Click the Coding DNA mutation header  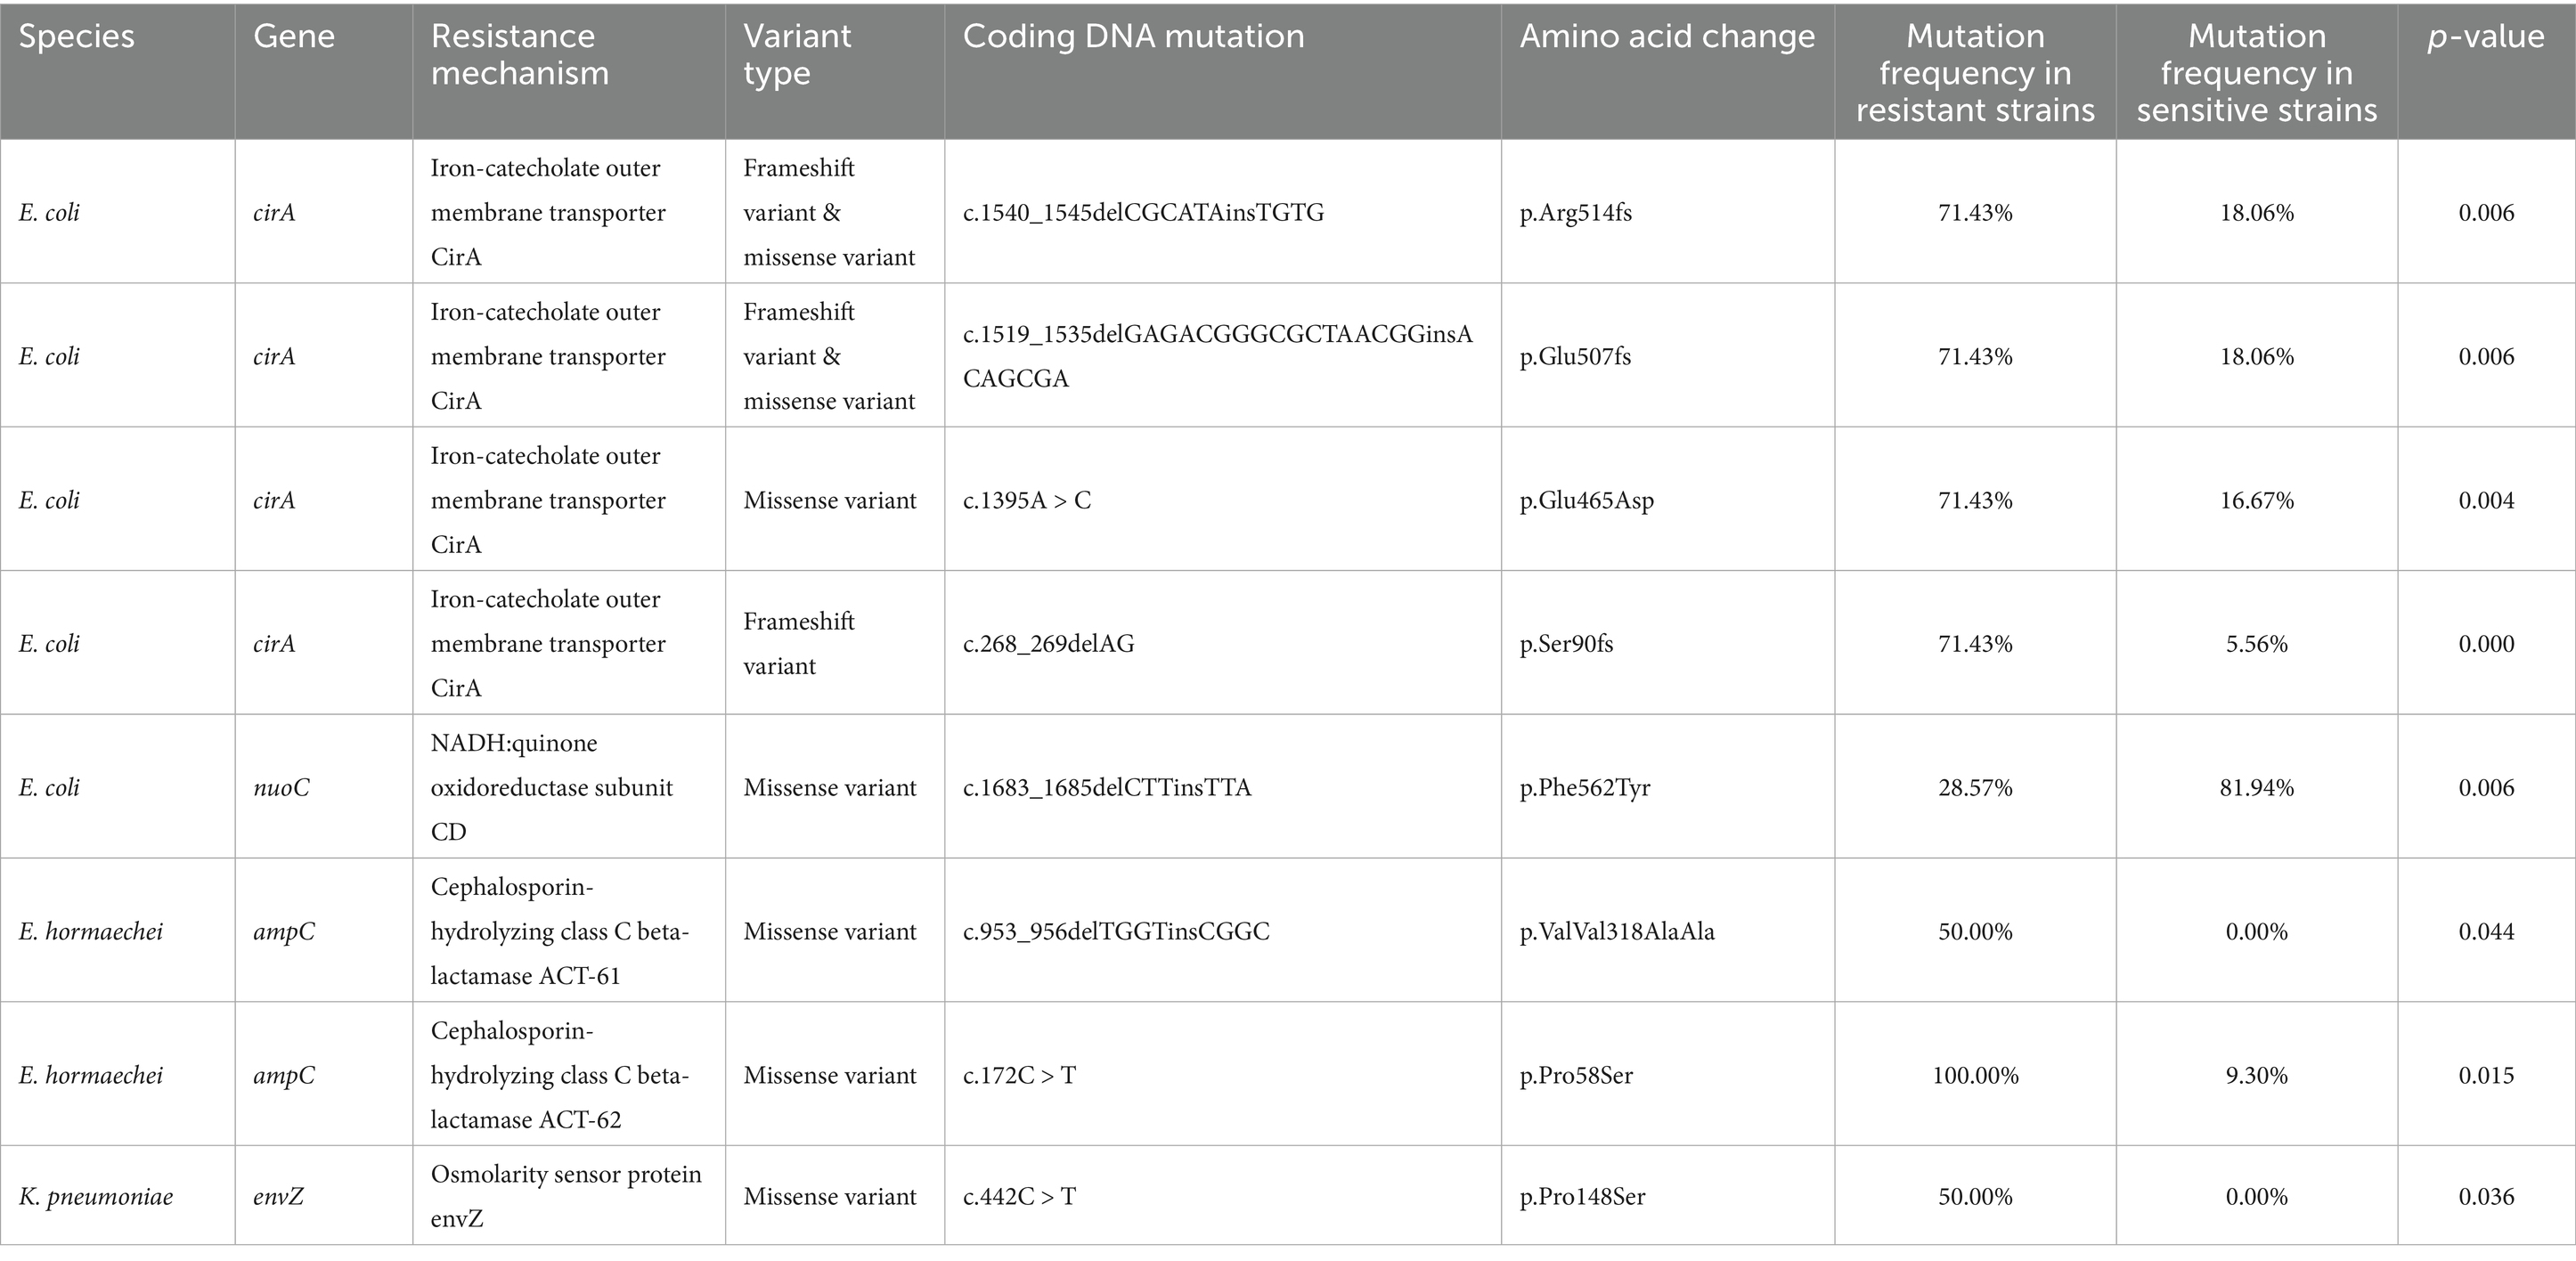(x=1133, y=37)
